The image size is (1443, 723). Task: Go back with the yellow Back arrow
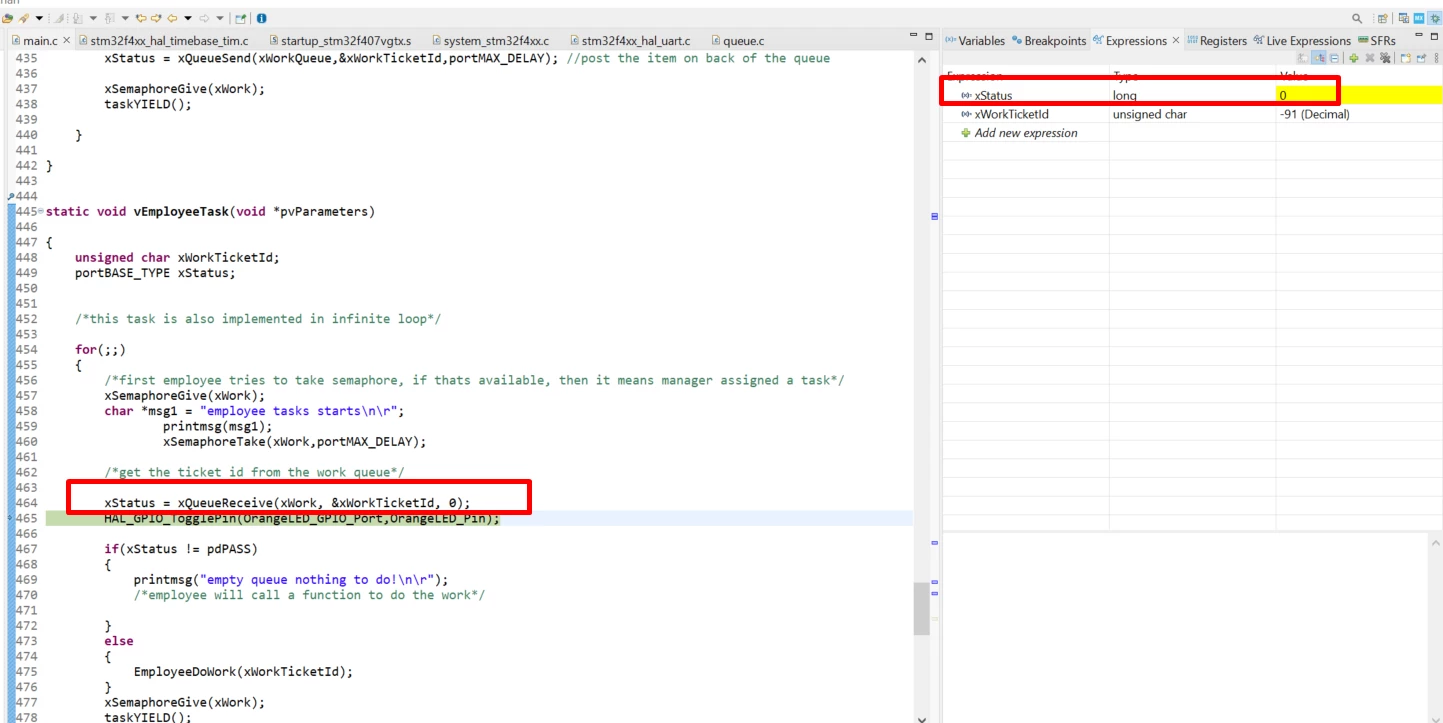[x=172, y=18]
